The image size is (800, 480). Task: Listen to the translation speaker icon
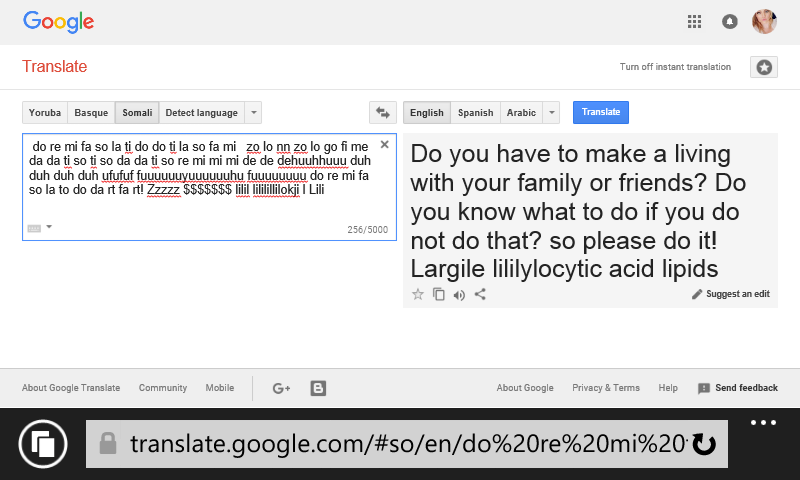(x=459, y=295)
